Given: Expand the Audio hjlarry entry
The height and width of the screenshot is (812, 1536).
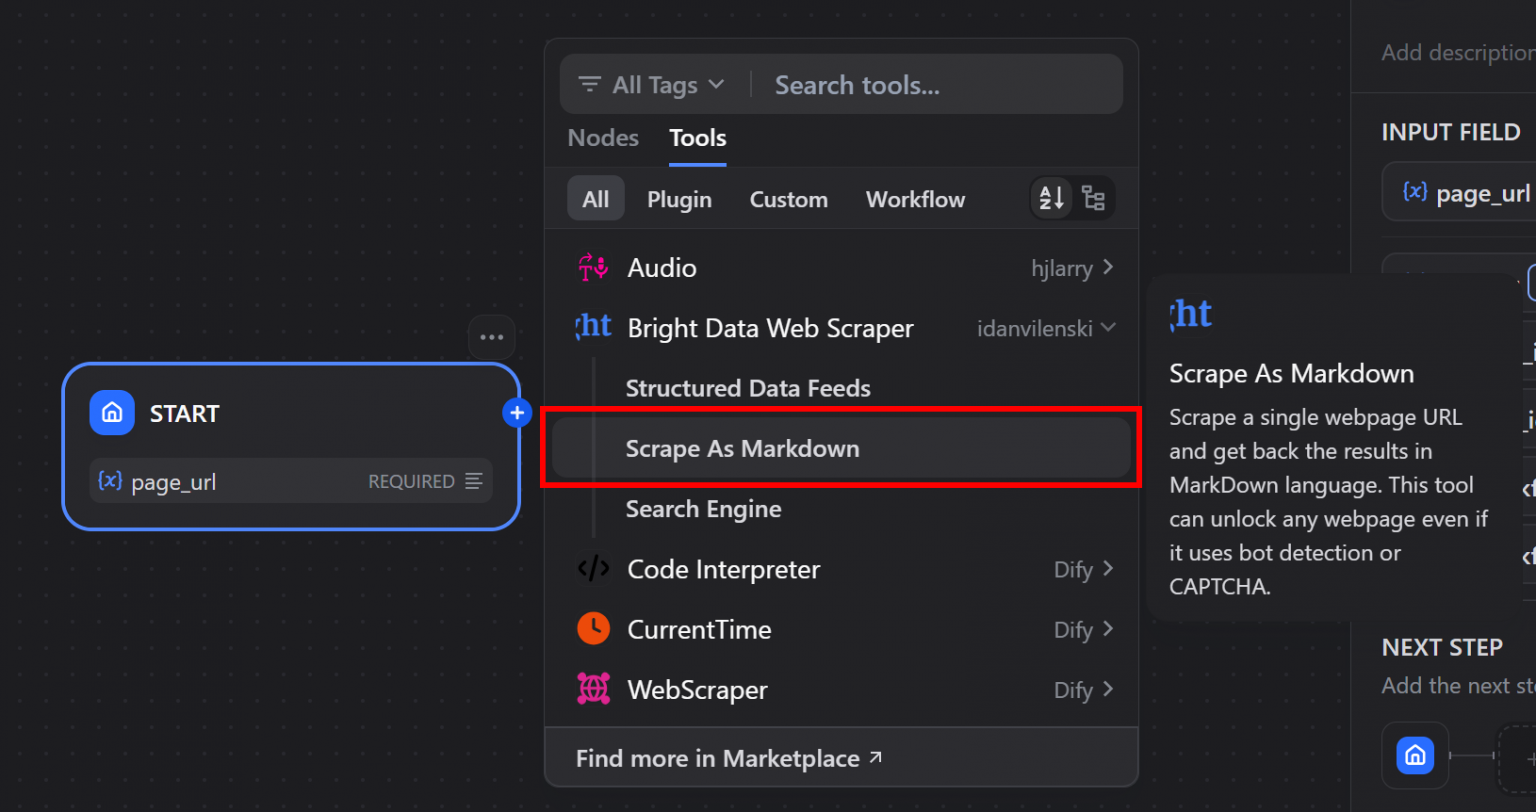Looking at the screenshot, I should tap(1106, 267).
